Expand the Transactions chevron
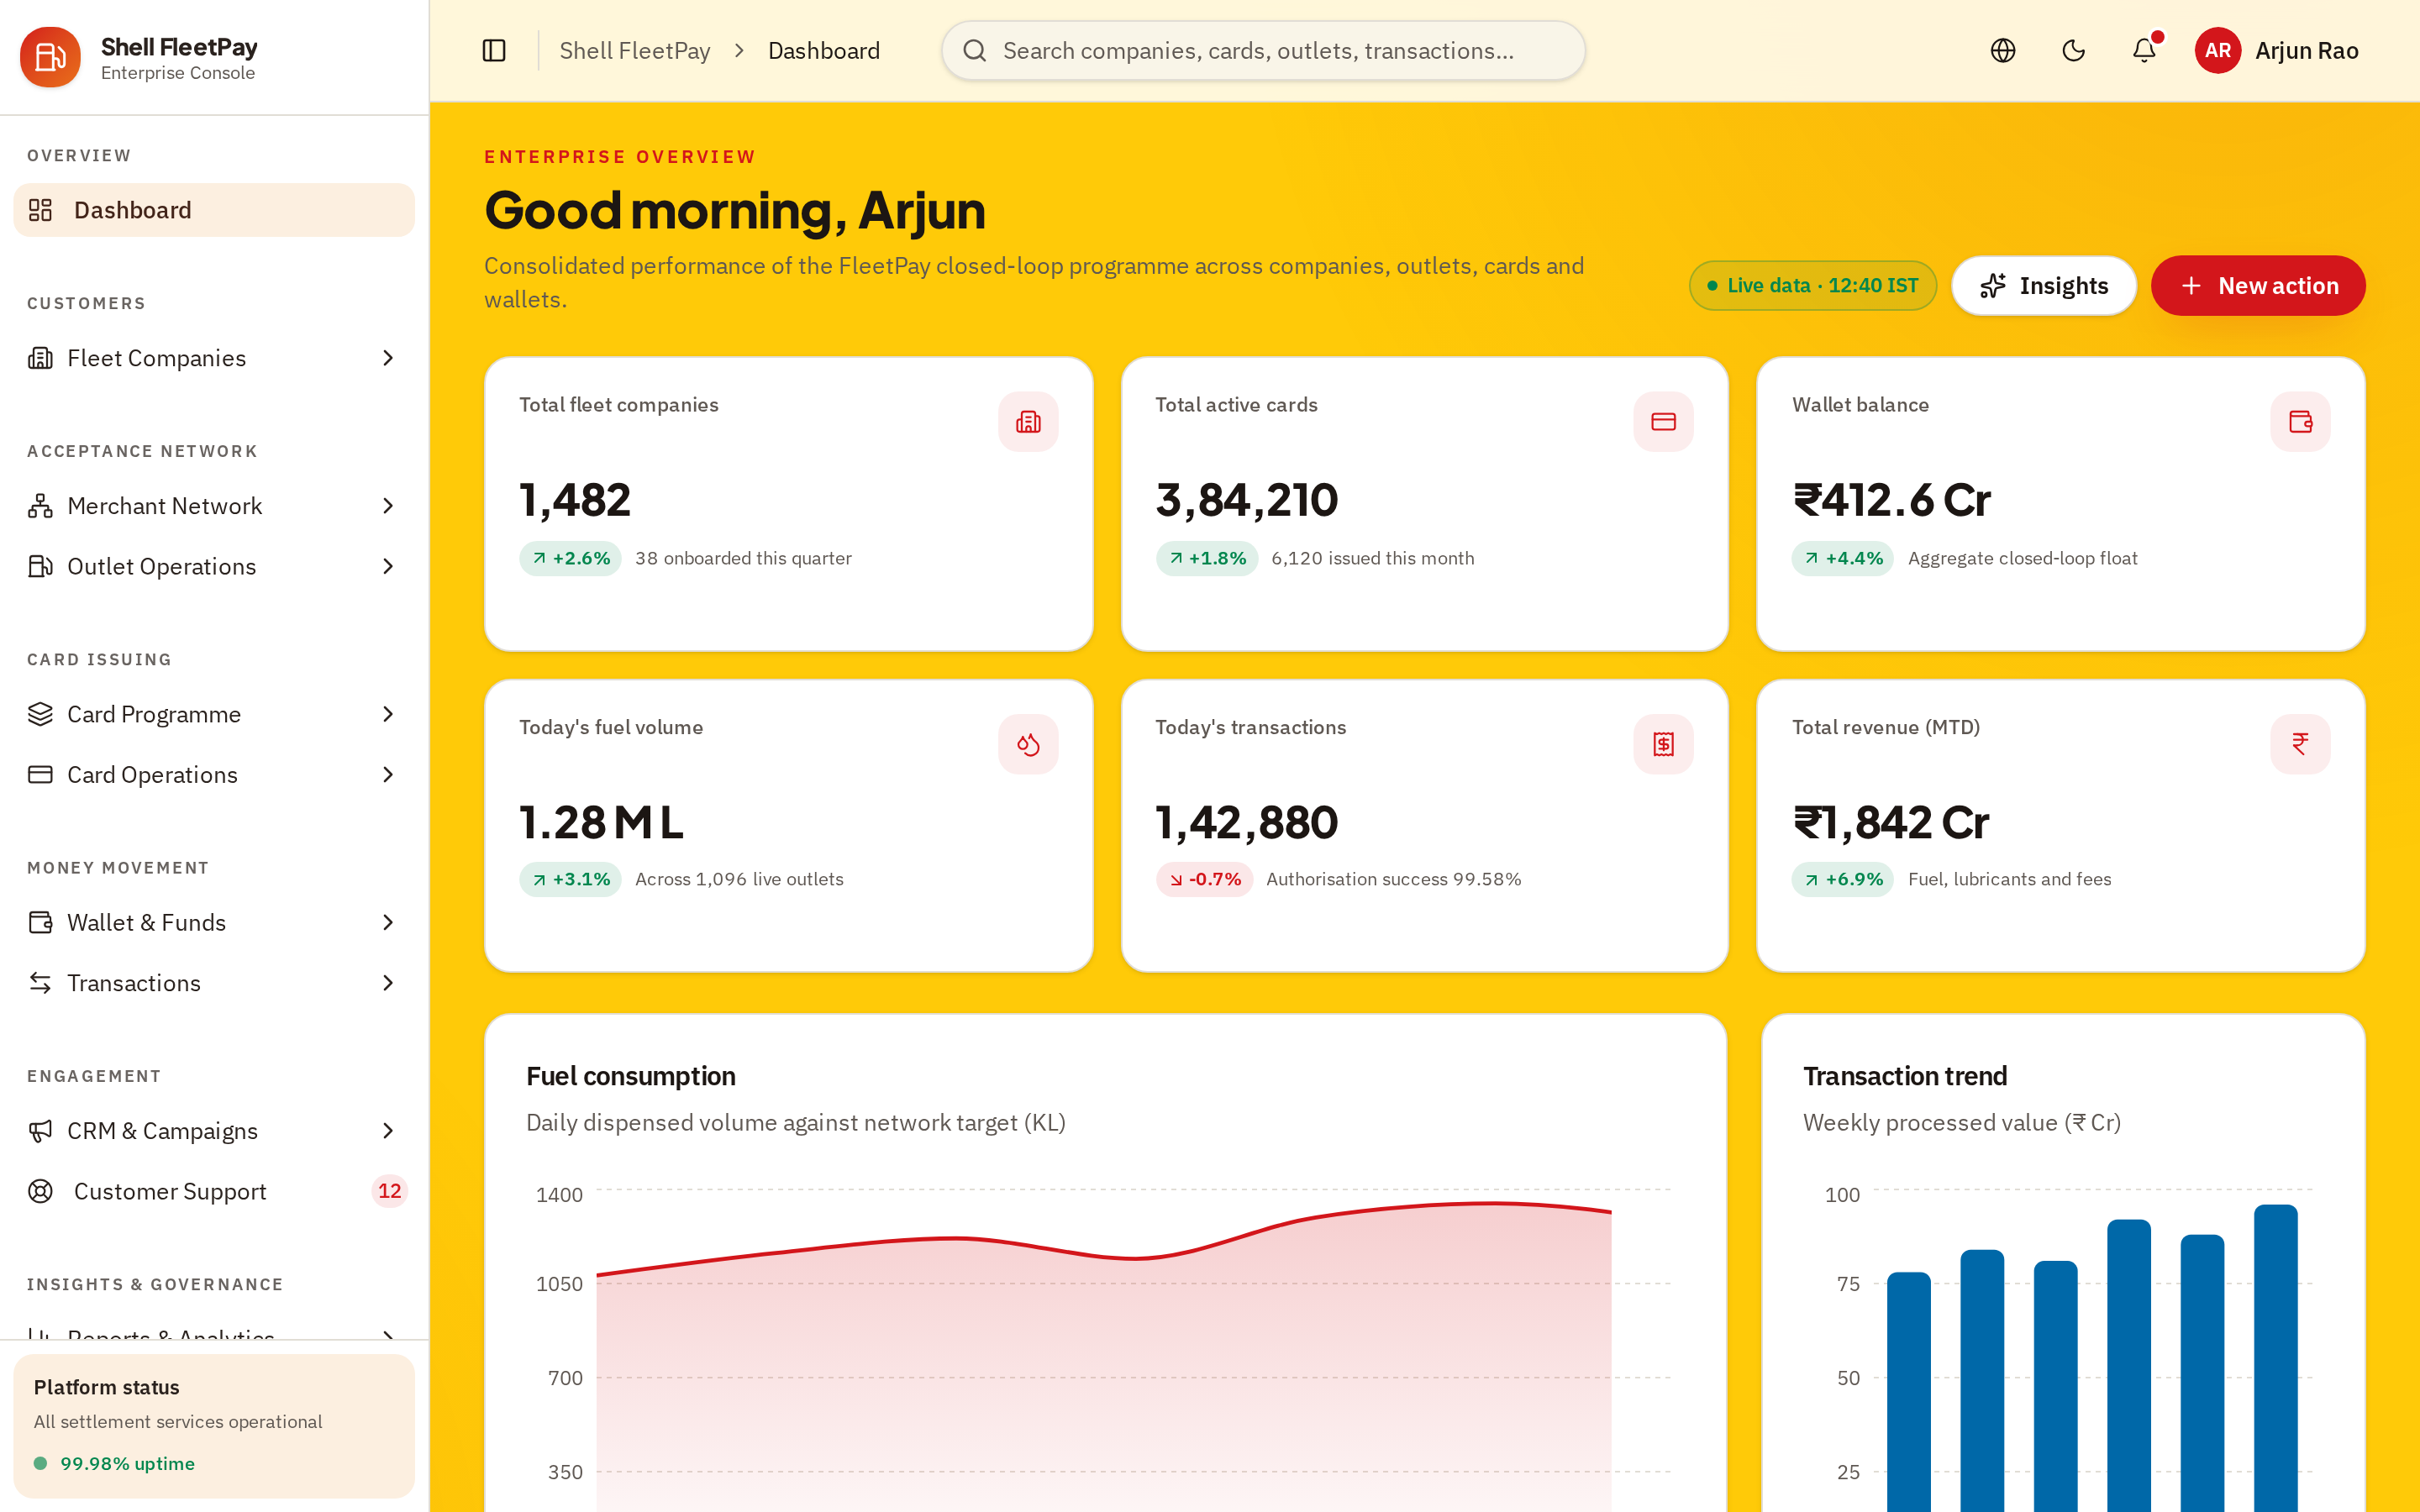This screenshot has height=1512, width=2420. (388, 983)
